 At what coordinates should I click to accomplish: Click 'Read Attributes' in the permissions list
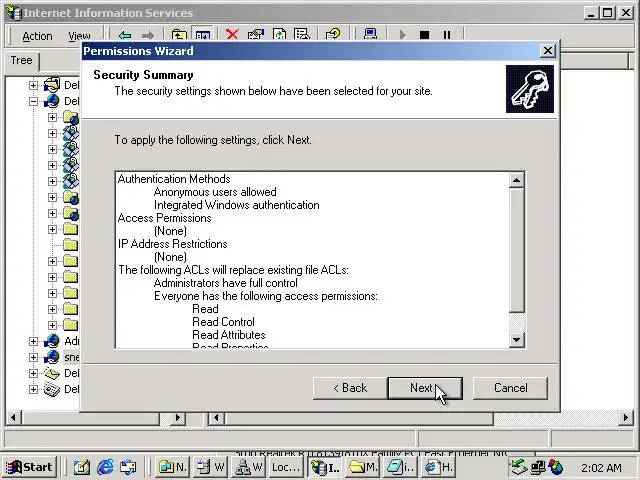[x=229, y=335]
